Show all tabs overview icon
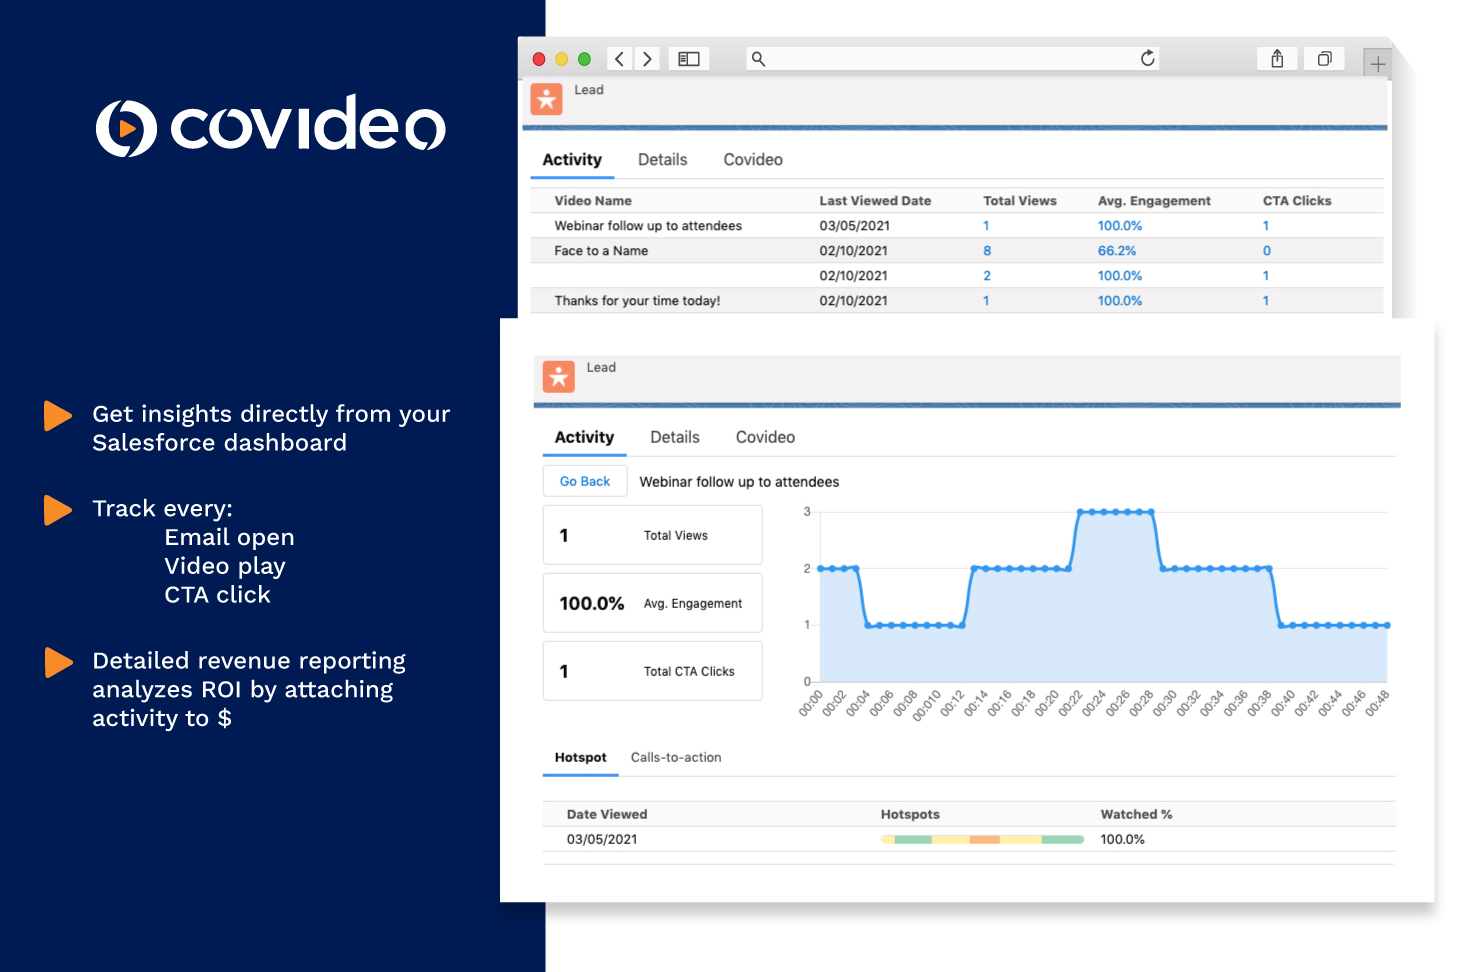 coord(1324,59)
